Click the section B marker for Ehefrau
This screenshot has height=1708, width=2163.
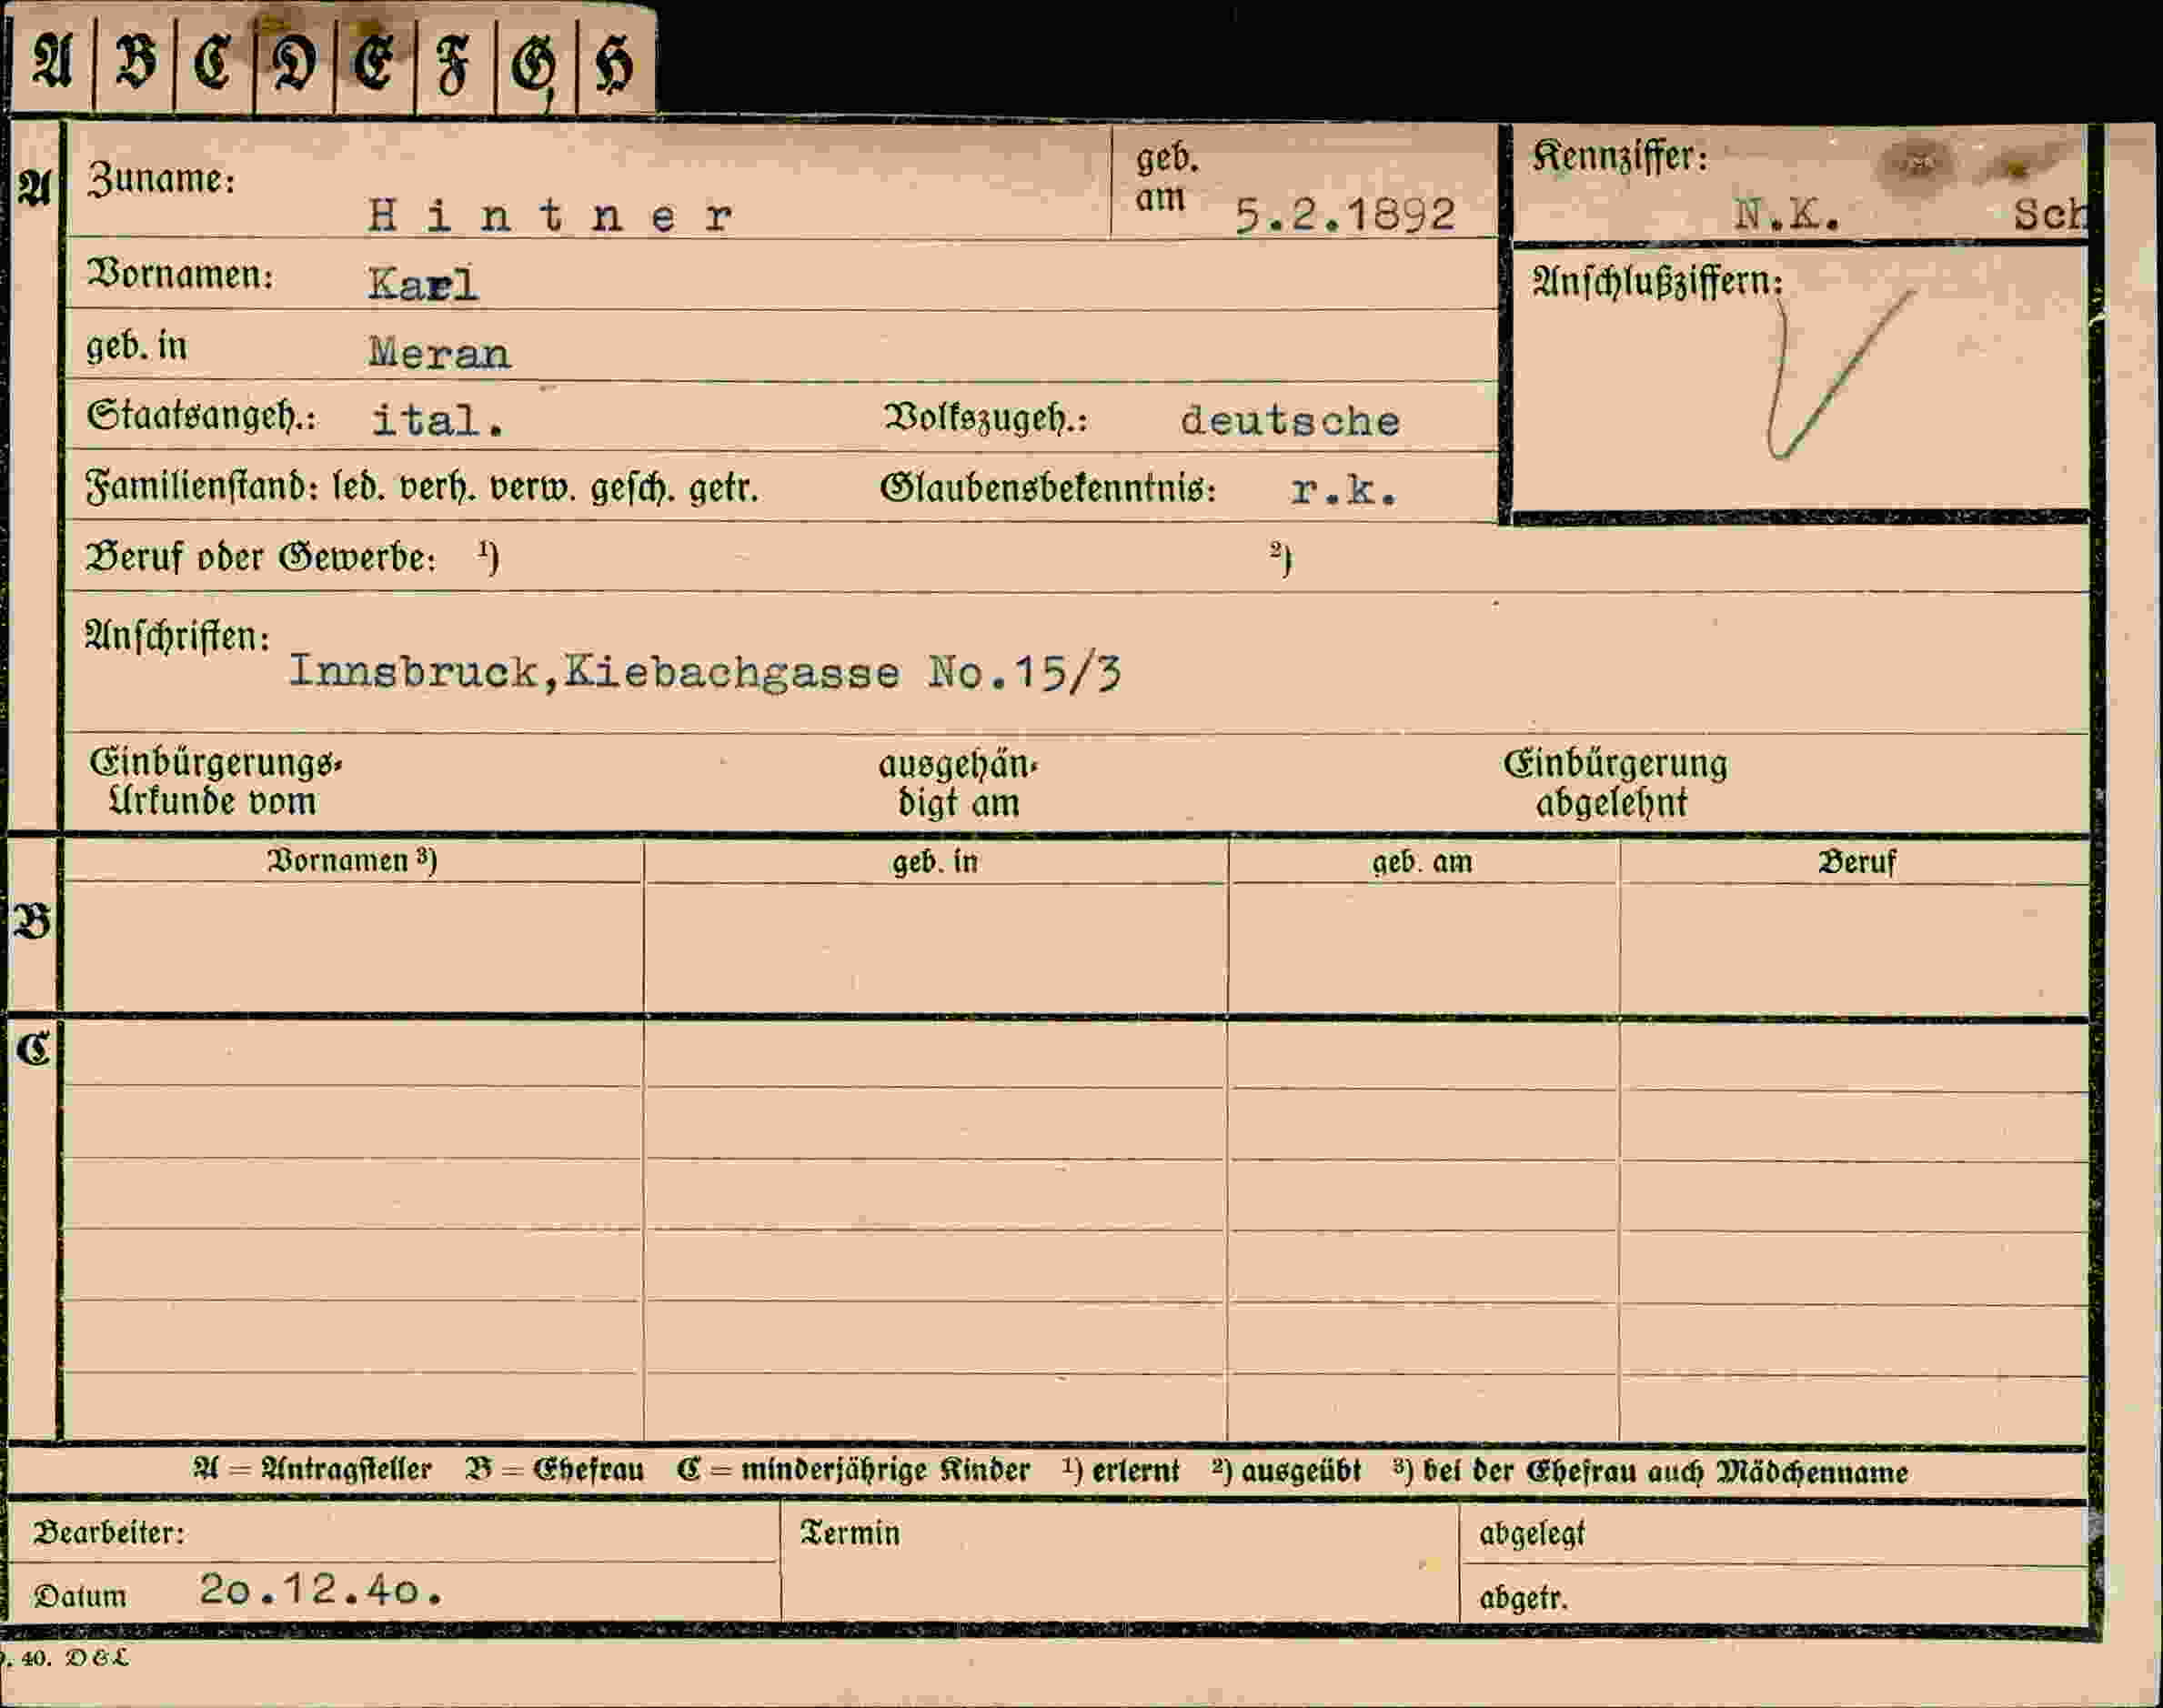32,921
